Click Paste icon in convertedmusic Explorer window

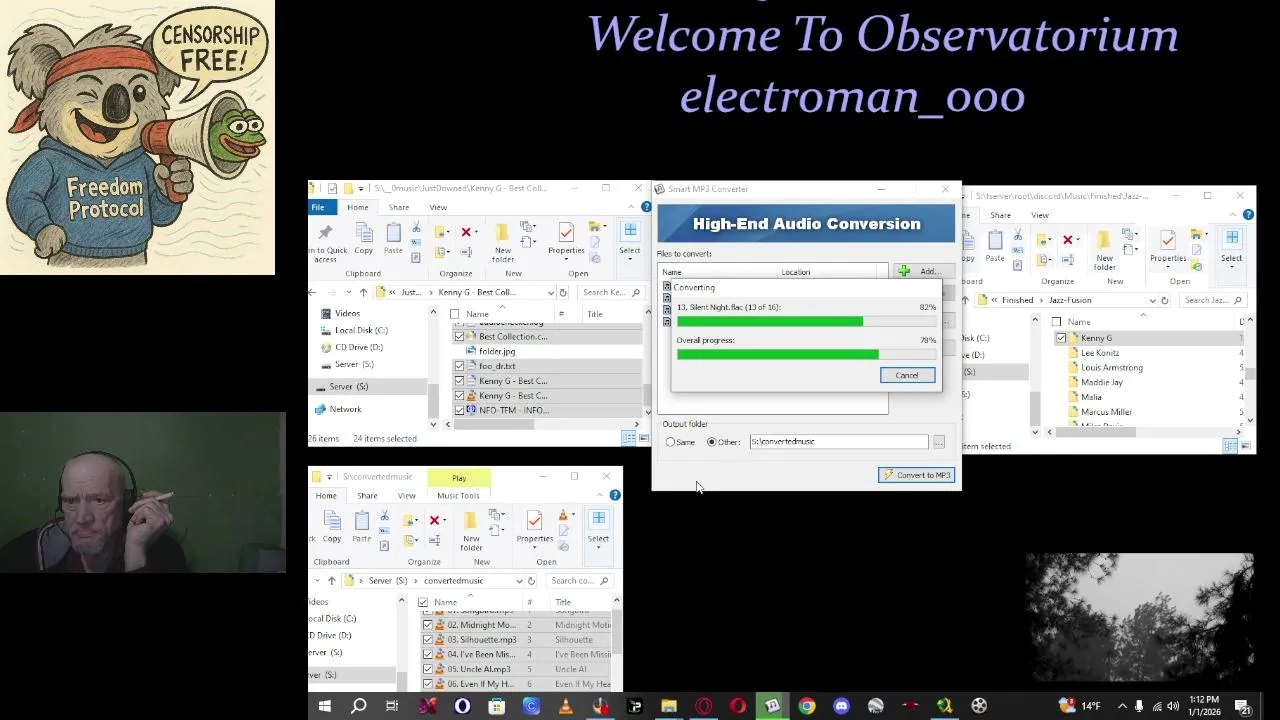(361, 522)
